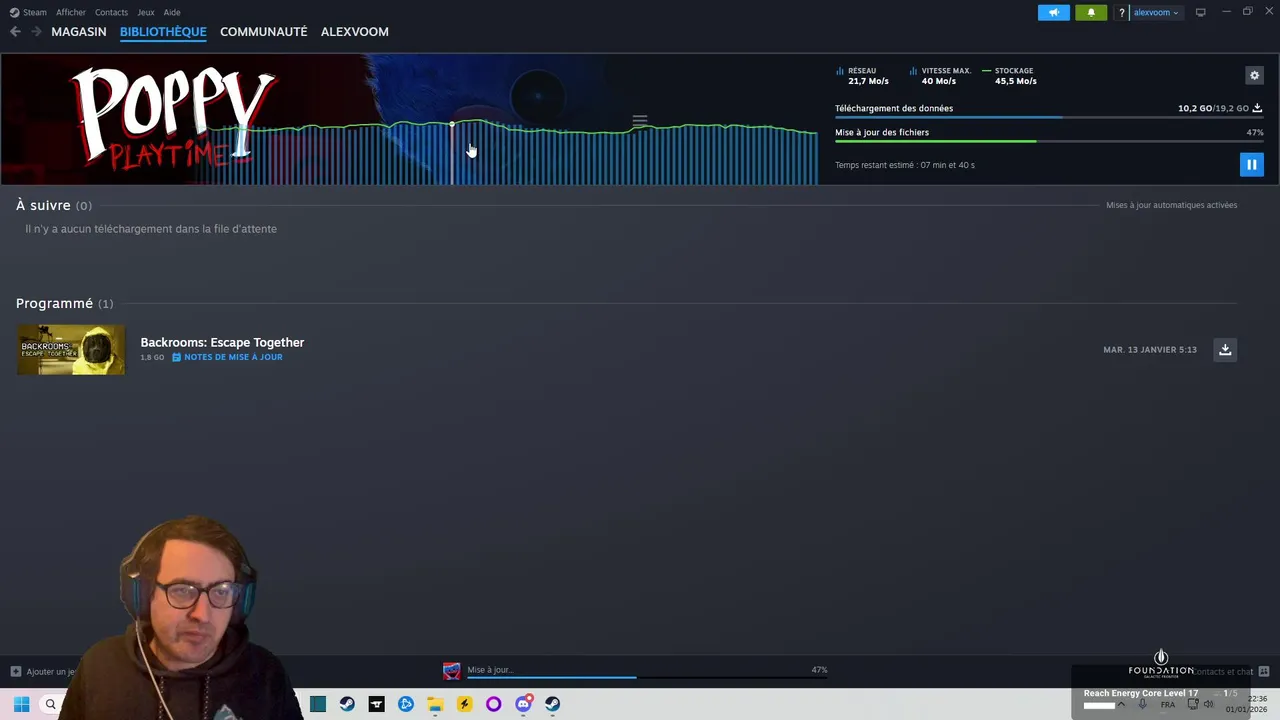
Task: Click the Téléchargement des données progress bar
Action: [x=1049, y=118]
